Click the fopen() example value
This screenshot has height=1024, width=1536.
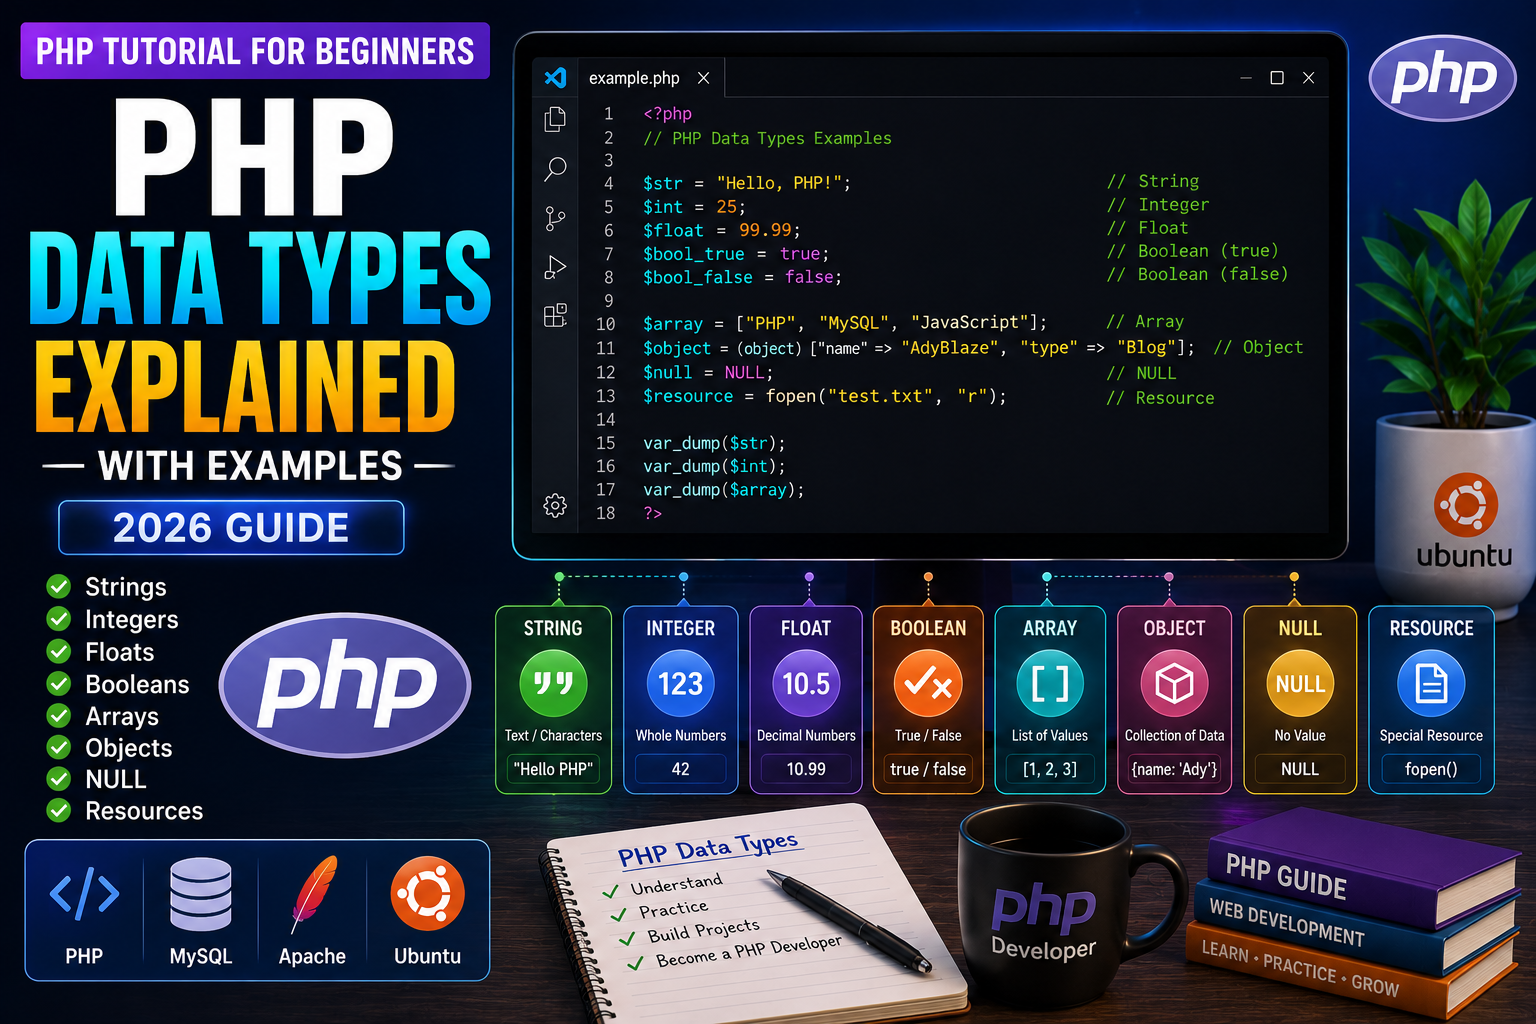tap(1431, 769)
